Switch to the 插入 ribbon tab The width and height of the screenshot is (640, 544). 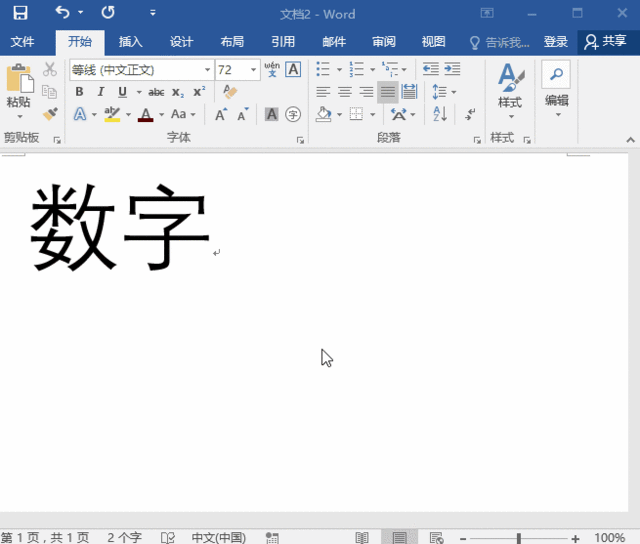tap(130, 42)
